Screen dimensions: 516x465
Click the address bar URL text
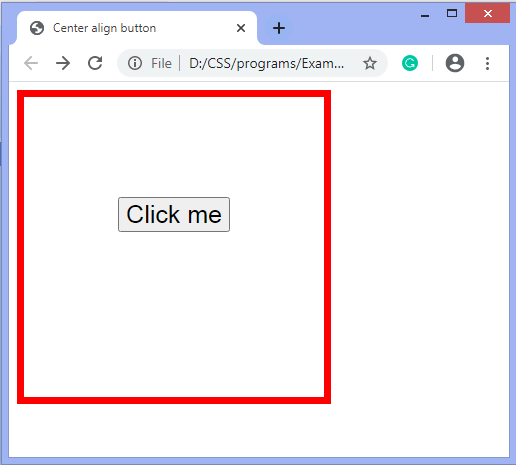click(x=266, y=63)
